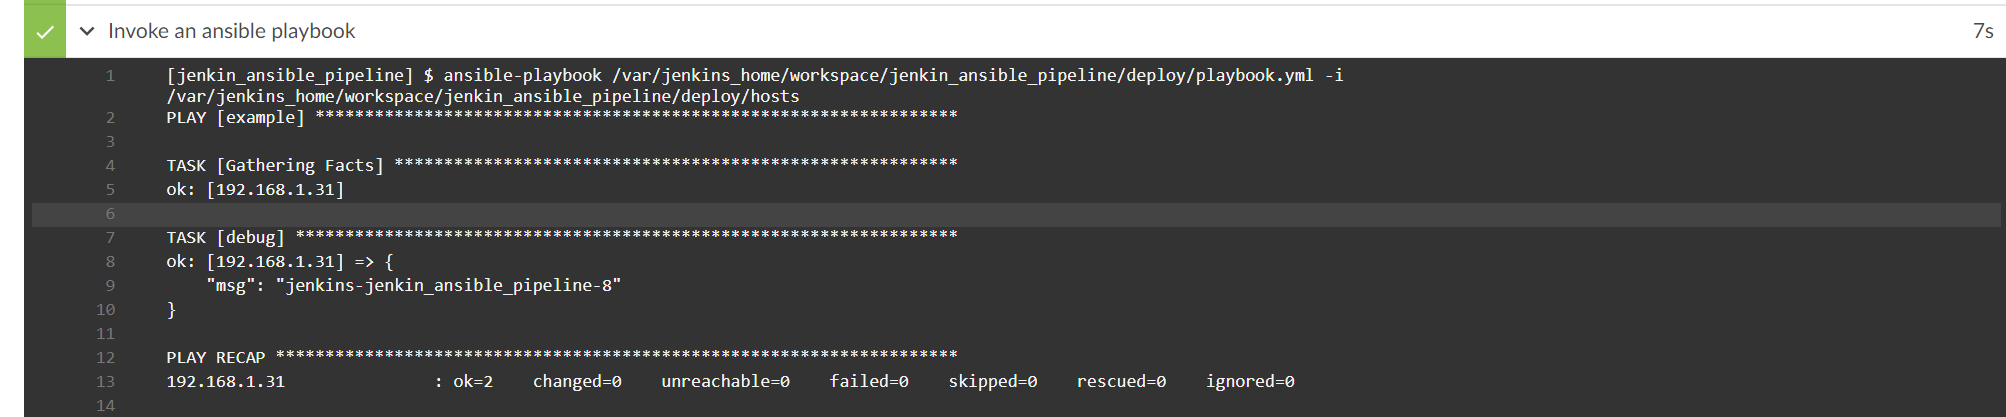
Task: Collapse the Invoke an ansible playbook step
Action: (x=87, y=31)
